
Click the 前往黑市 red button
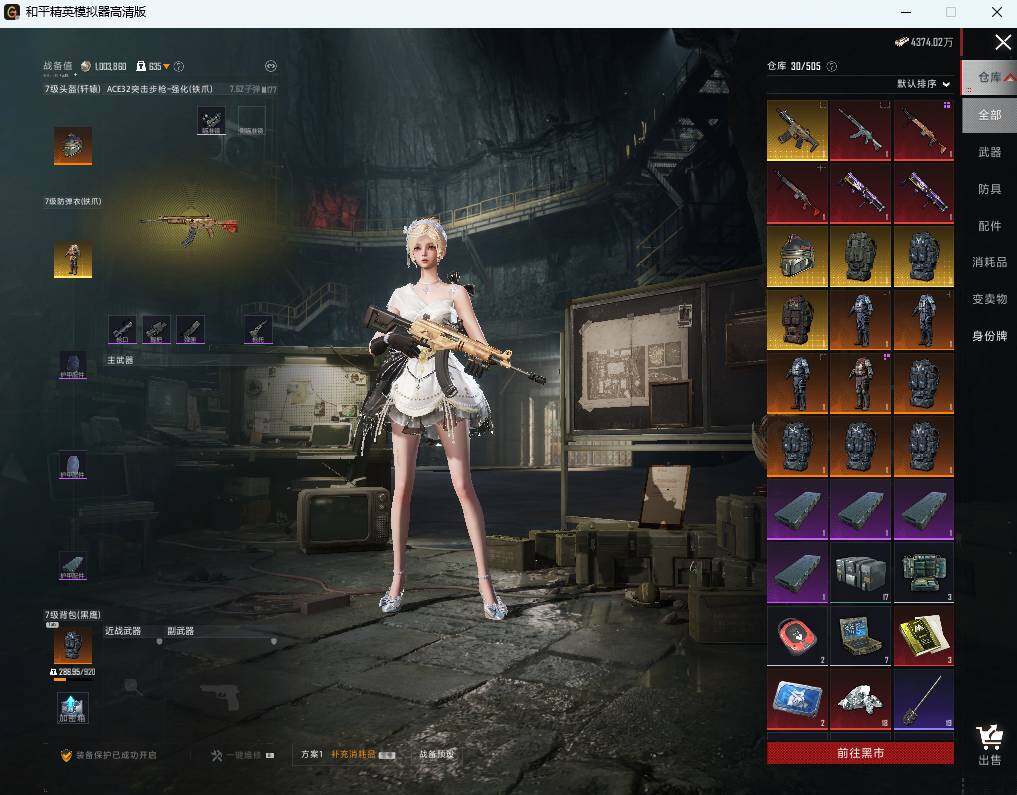(860, 753)
